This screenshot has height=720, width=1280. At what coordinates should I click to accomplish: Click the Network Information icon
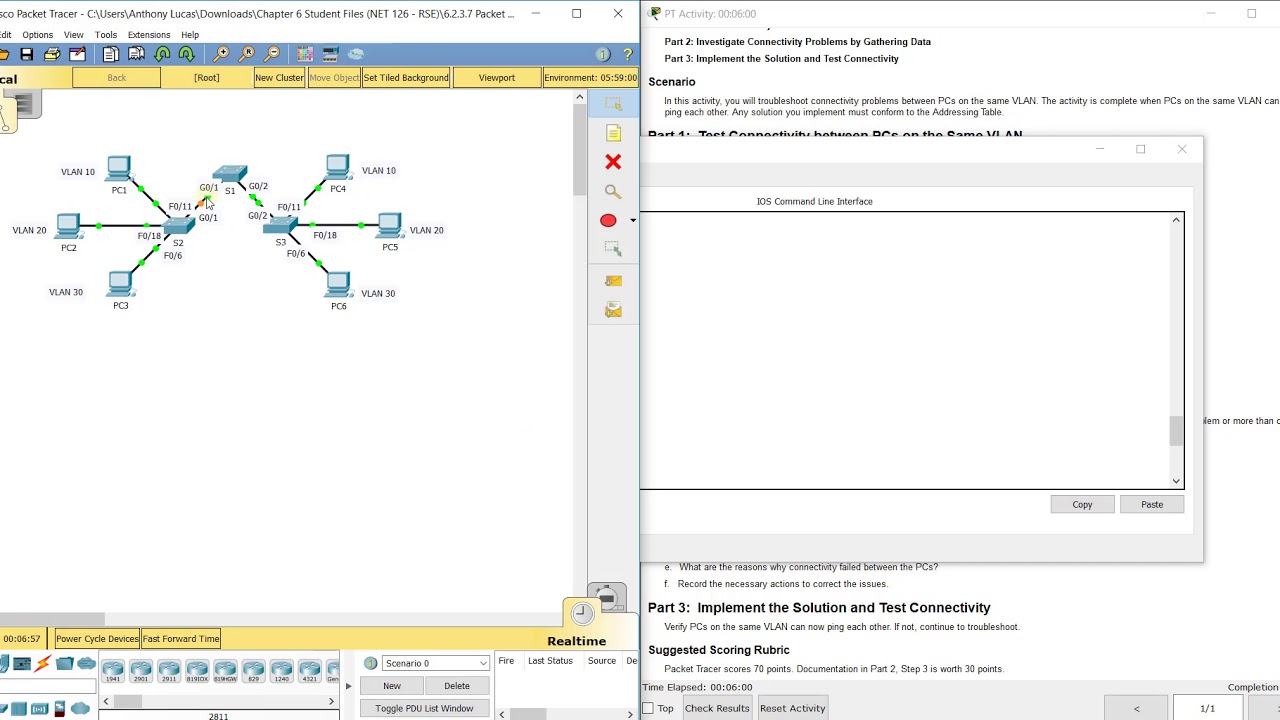[x=602, y=54]
